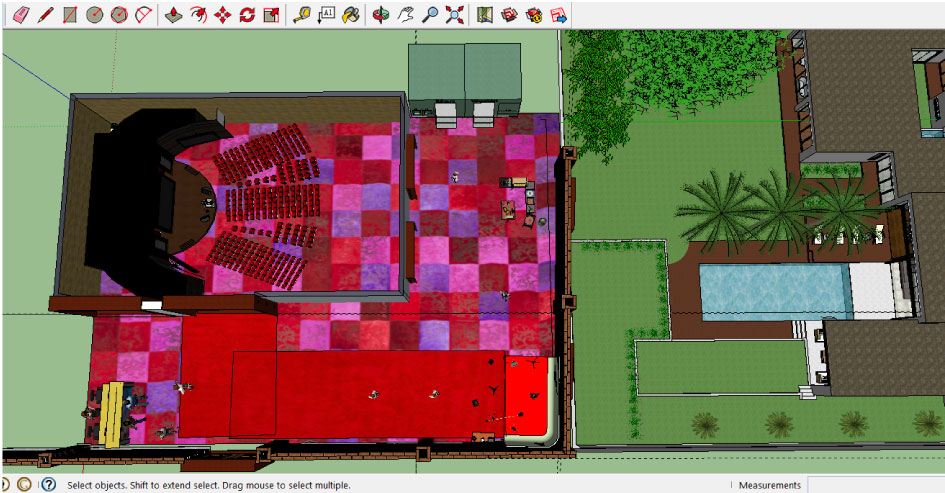Switch to the Orbit camera tool
Image resolution: width=945 pixels, height=493 pixels.
point(381,14)
